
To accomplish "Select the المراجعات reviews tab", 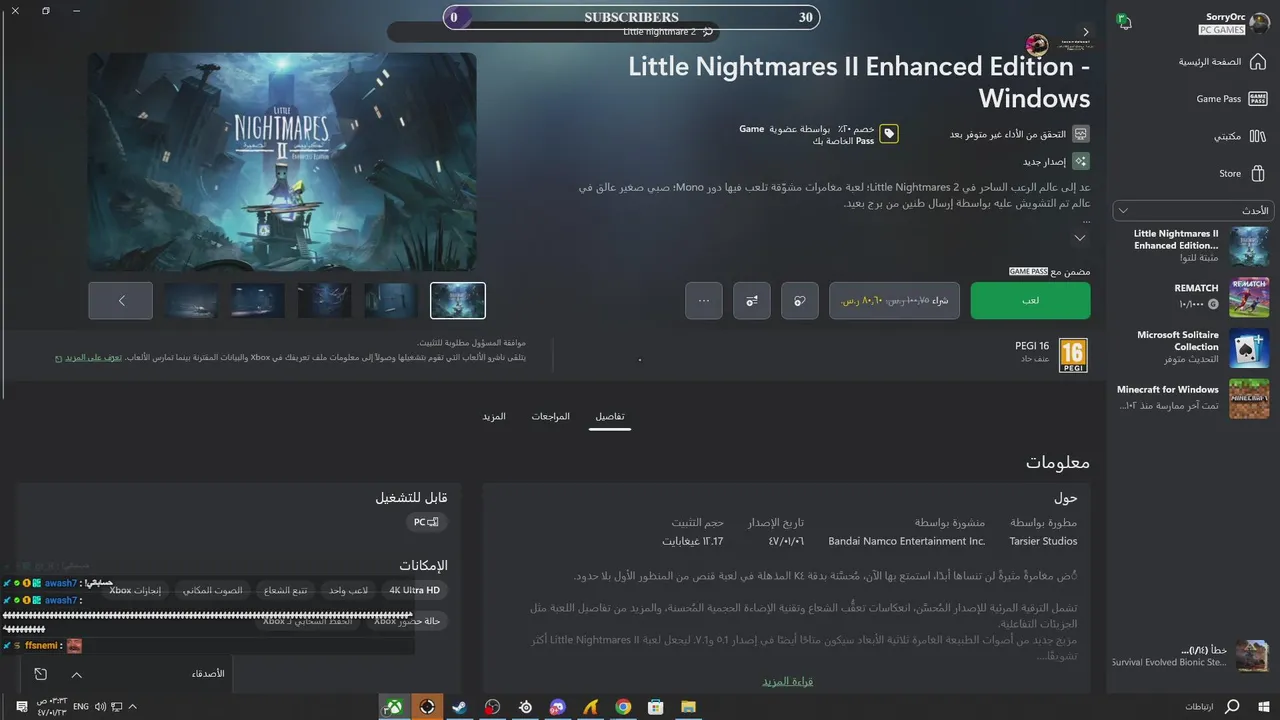I will [551, 416].
